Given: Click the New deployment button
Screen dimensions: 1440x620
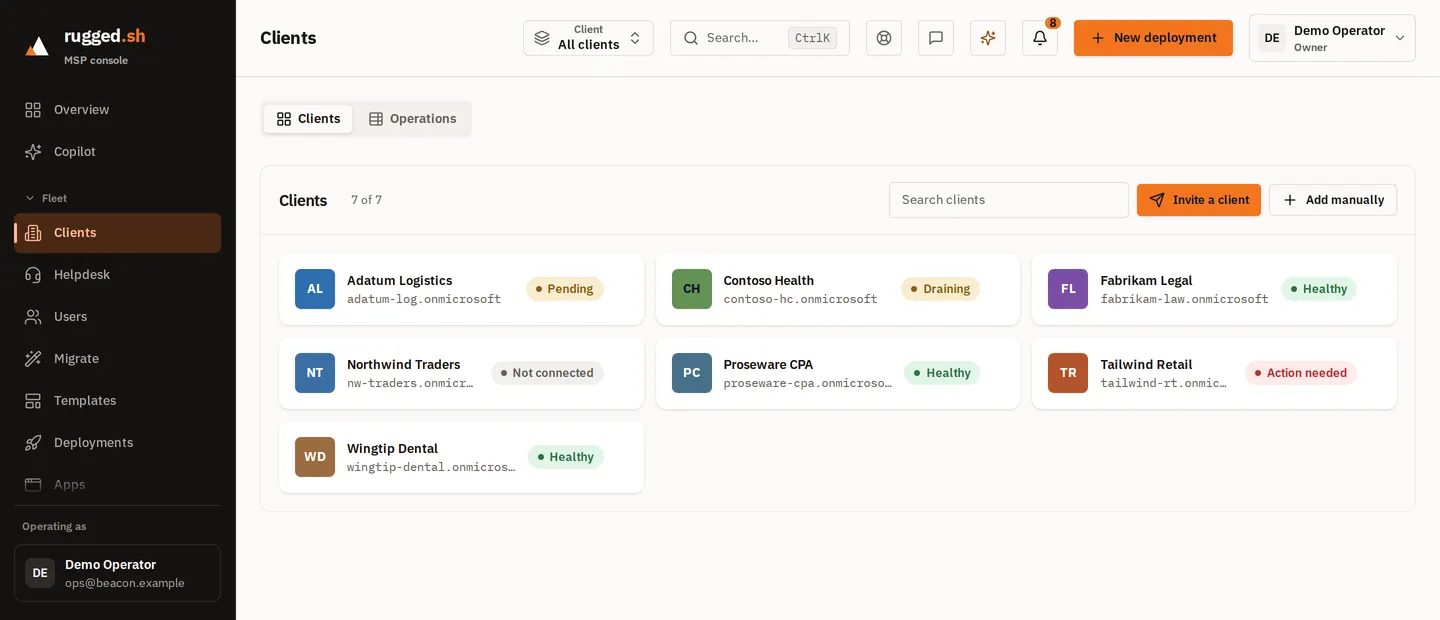Looking at the screenshot, I should coord(1153,38).
